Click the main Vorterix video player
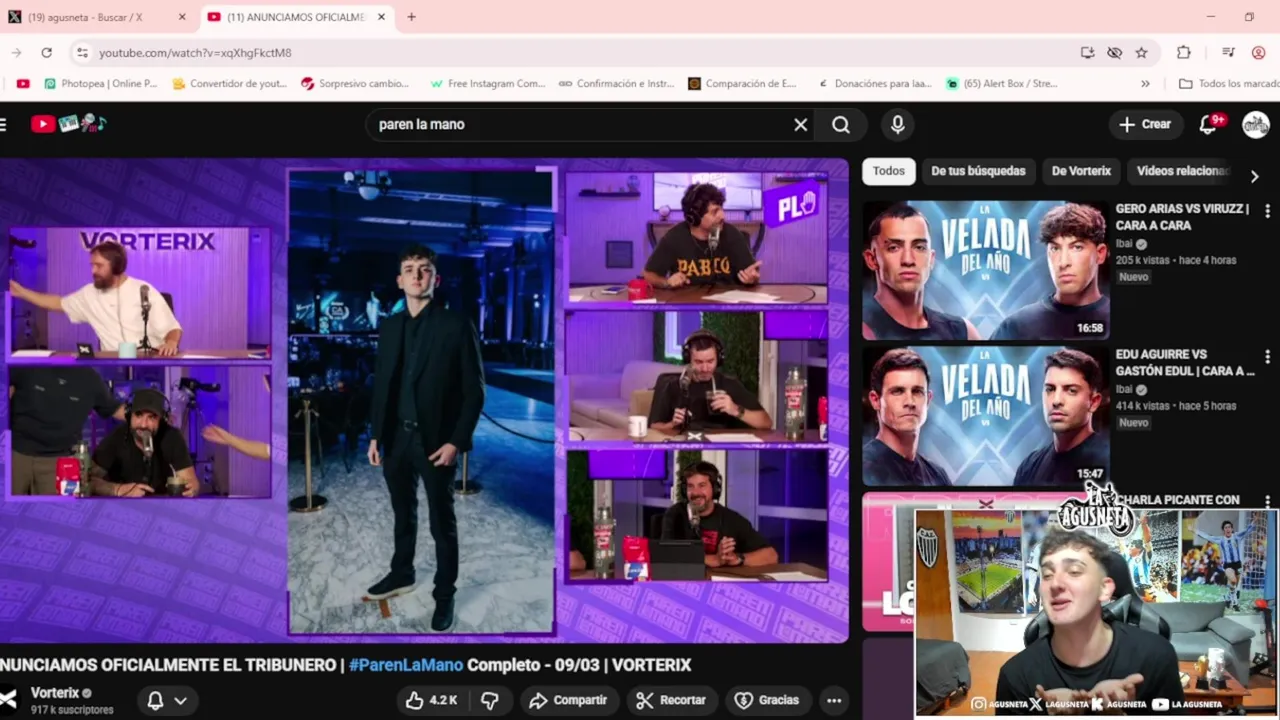This screenshot has width=1280, height=720. [x=424, y=400]
